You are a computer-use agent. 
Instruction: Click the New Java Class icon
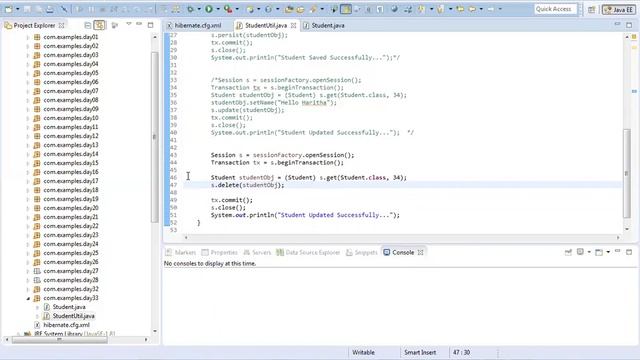click(x=269, y=9)
